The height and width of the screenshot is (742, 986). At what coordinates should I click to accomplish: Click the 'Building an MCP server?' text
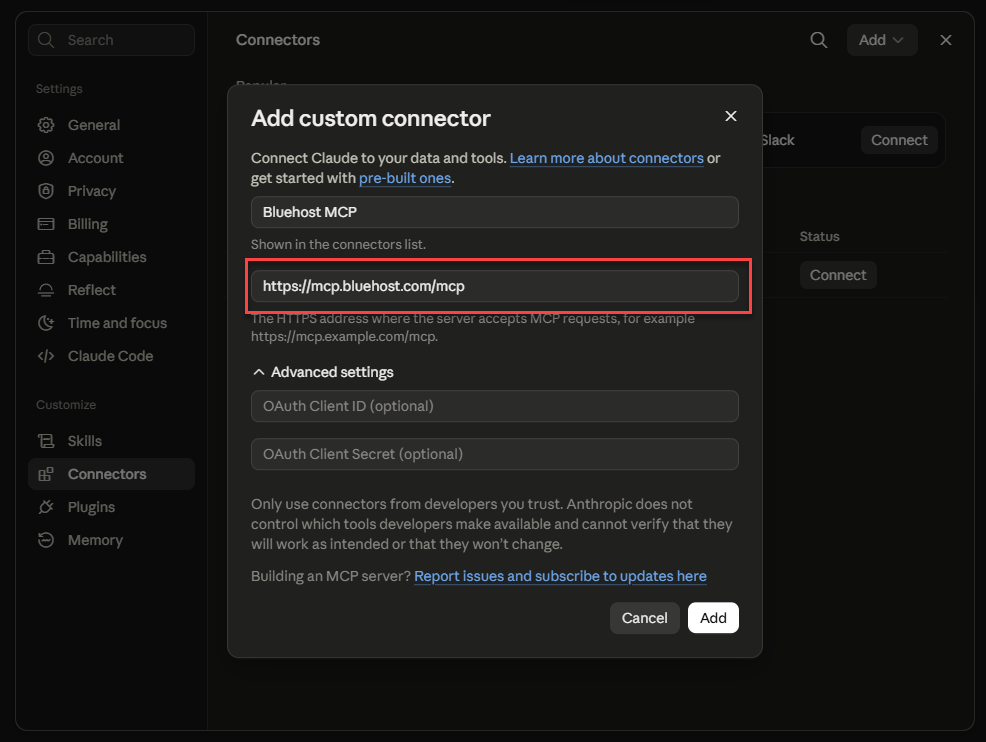pos(331,576)
